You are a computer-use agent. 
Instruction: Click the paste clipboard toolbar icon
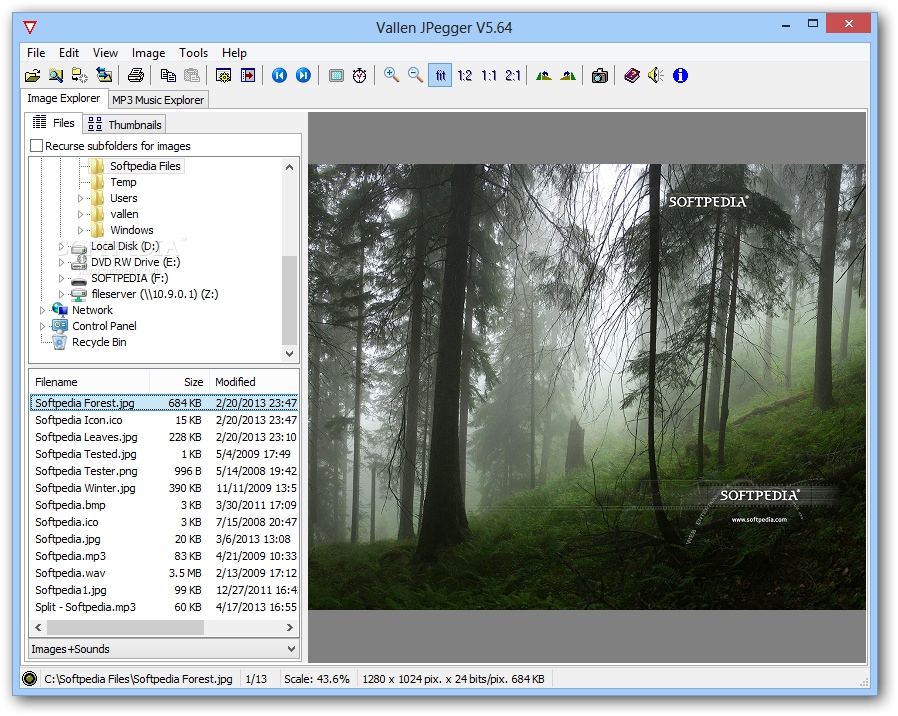pyautogui.click(x=192, y=76)
